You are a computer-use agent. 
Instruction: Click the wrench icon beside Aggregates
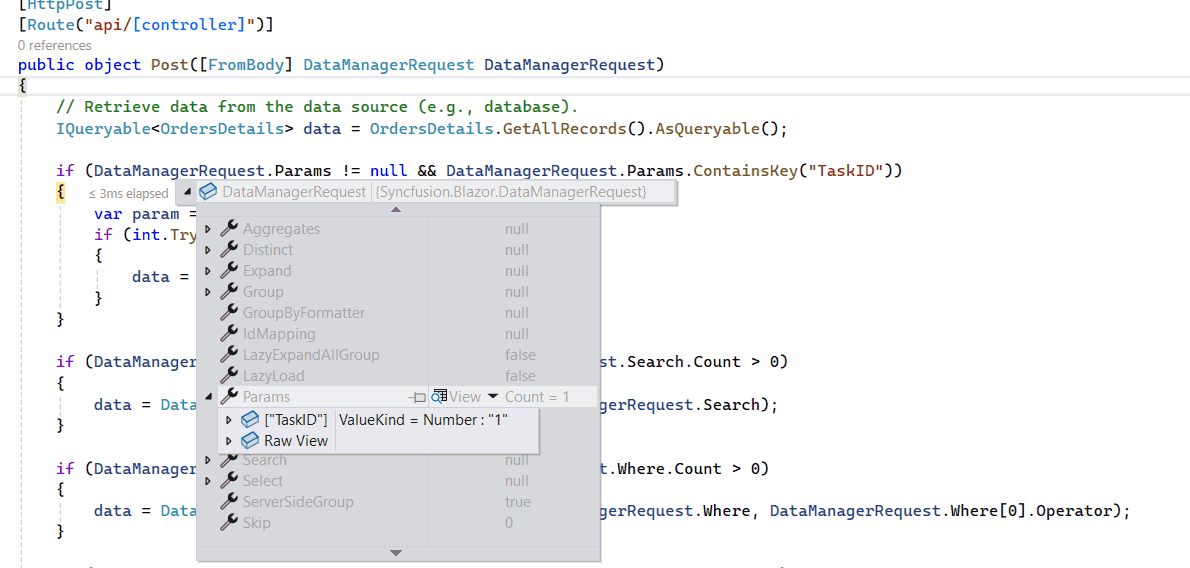228,229
